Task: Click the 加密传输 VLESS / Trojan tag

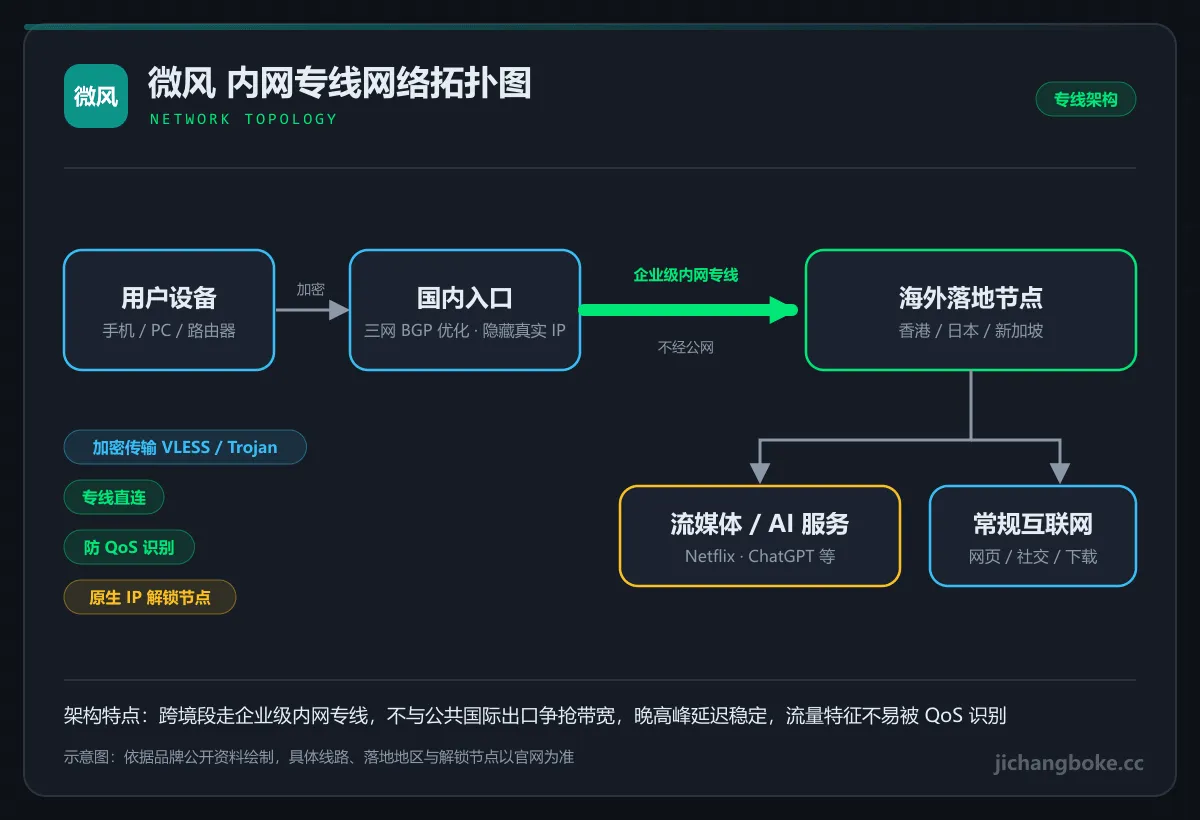Action: pos(185,447)
